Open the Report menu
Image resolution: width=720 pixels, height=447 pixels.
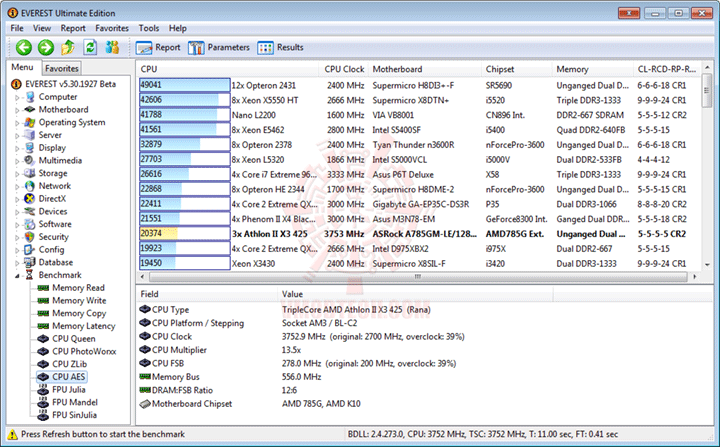(x=73, y=28)
